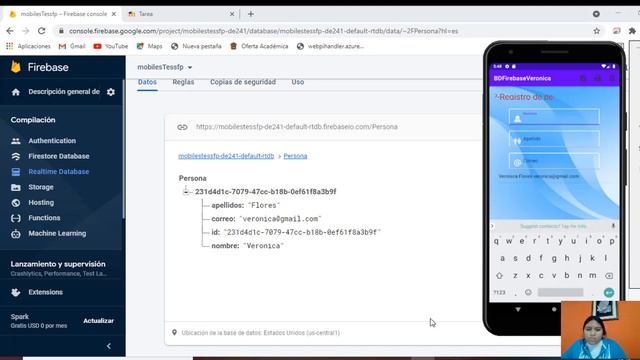Open the webpihandler.azure bookmark
Screen dimensions: 640x360
pyautogui.click(x=330, y=46)
